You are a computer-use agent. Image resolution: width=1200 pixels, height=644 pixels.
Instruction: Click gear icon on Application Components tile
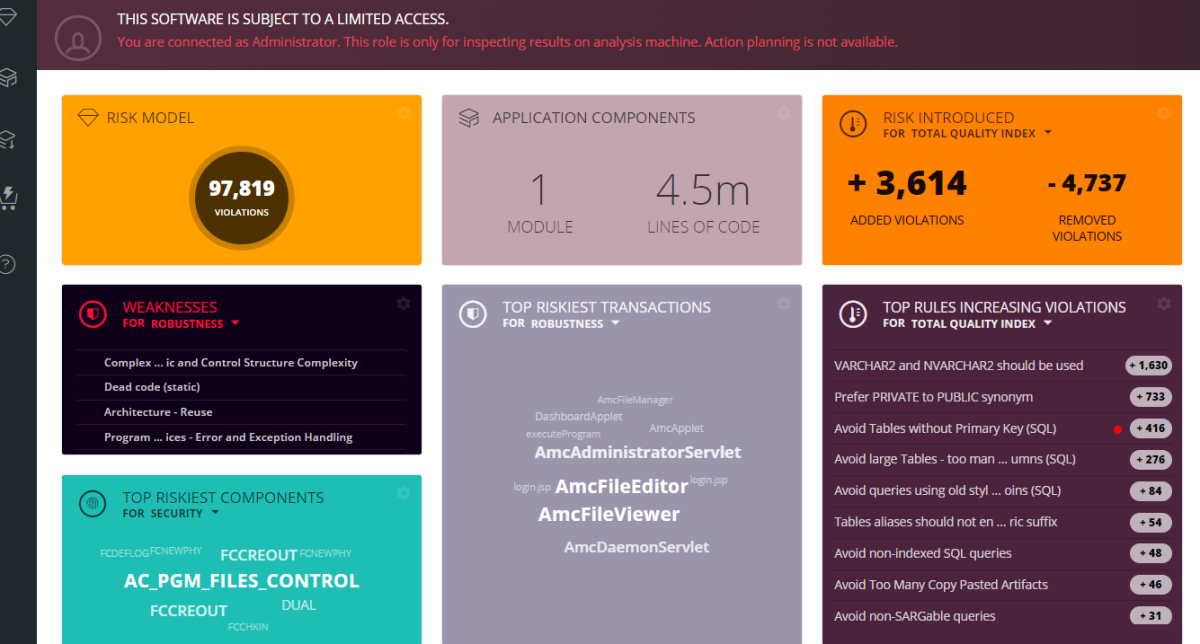point(784,113)
